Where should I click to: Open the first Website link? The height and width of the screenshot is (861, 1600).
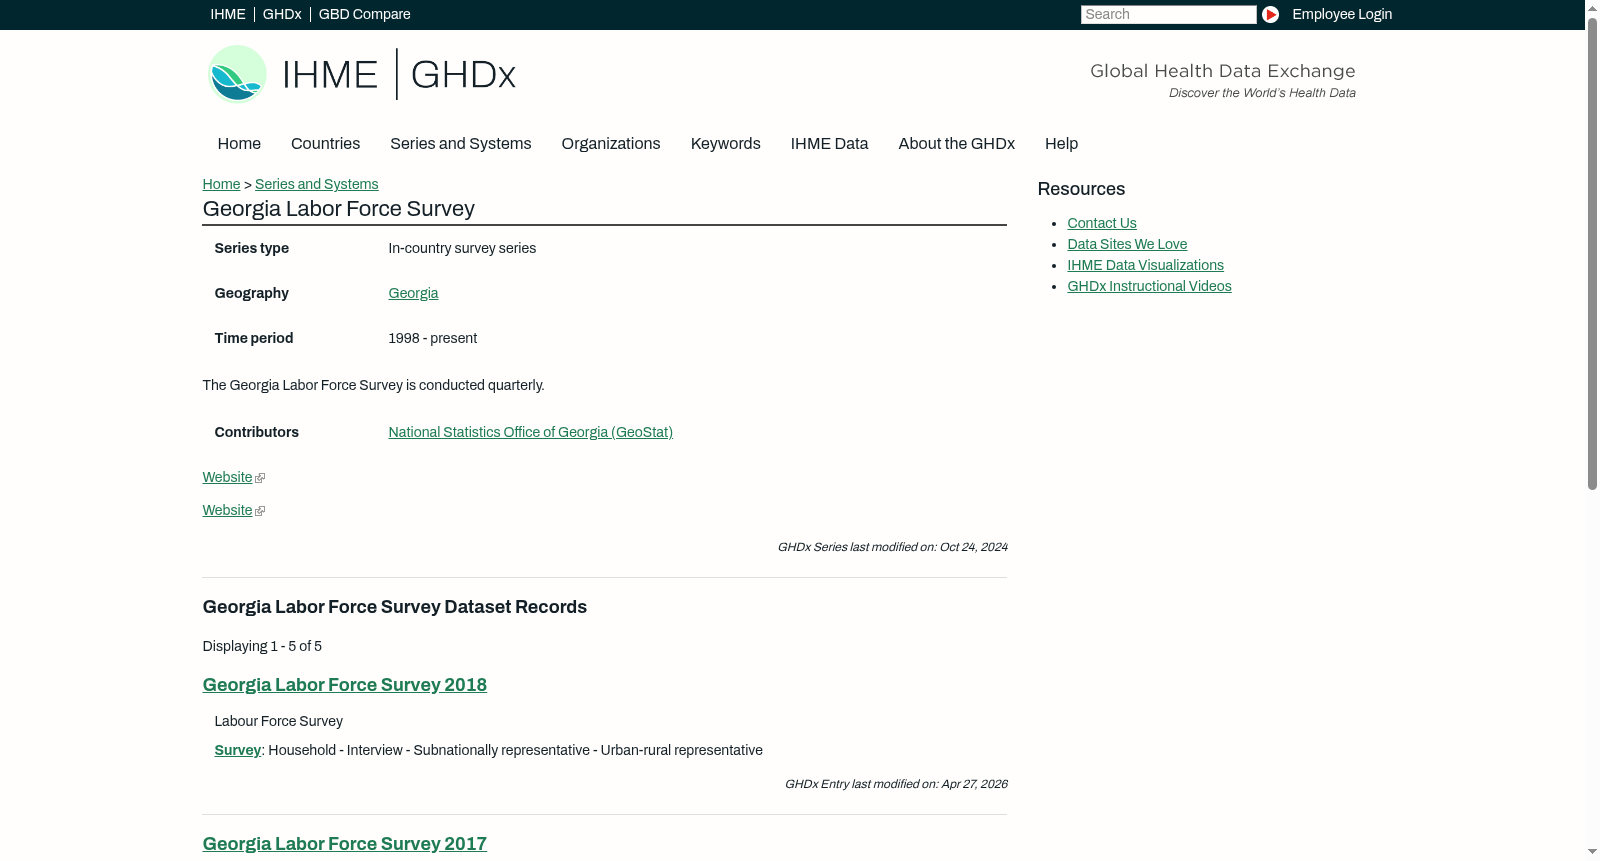point(227,478)
